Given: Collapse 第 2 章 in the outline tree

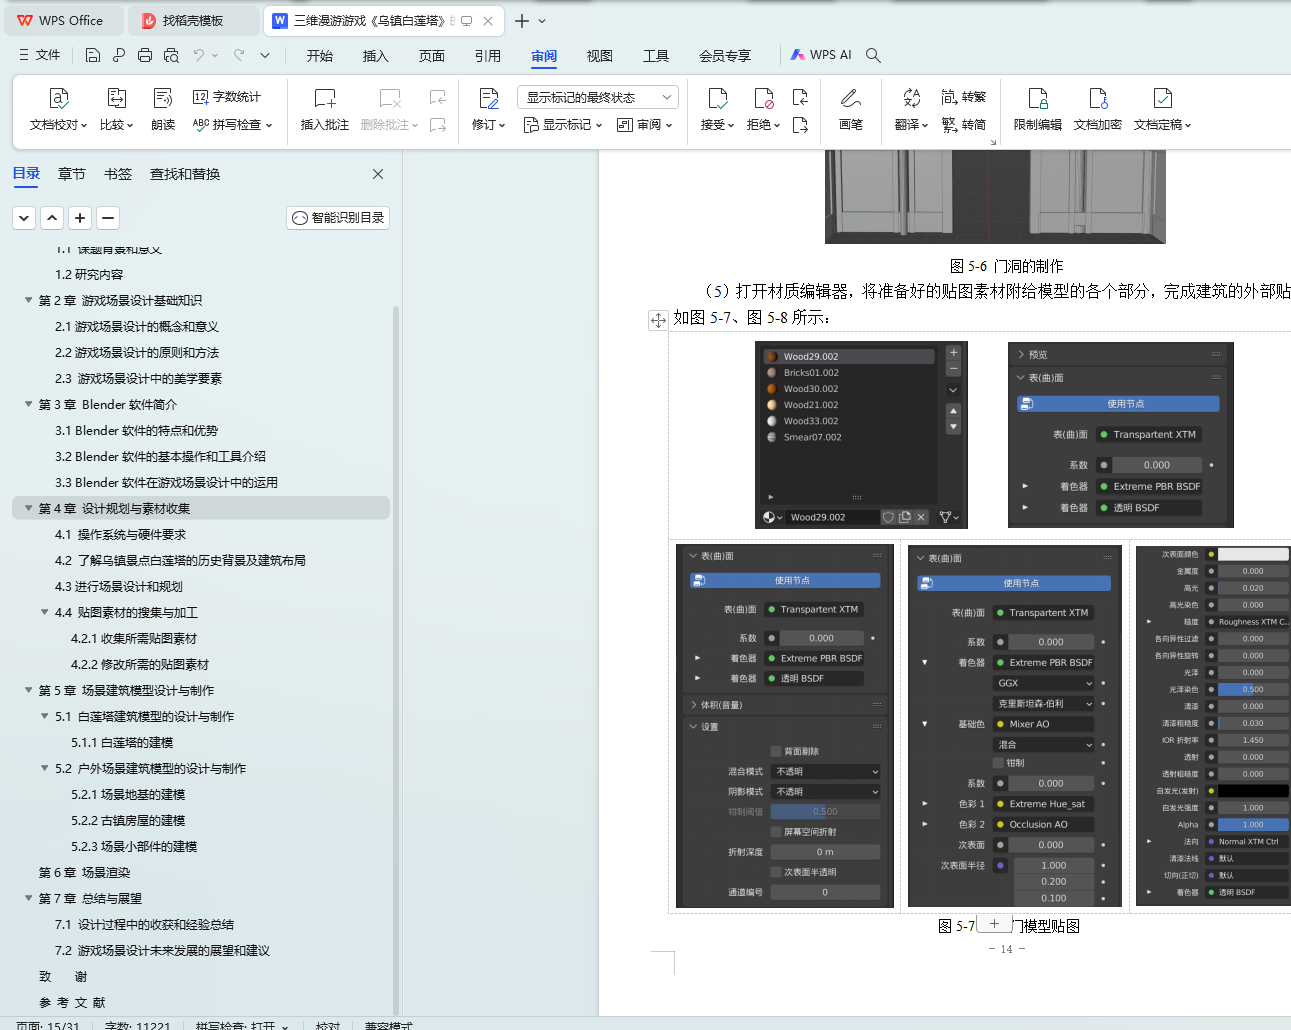Looking at the screenshot, I should click(x=28, y=300).
